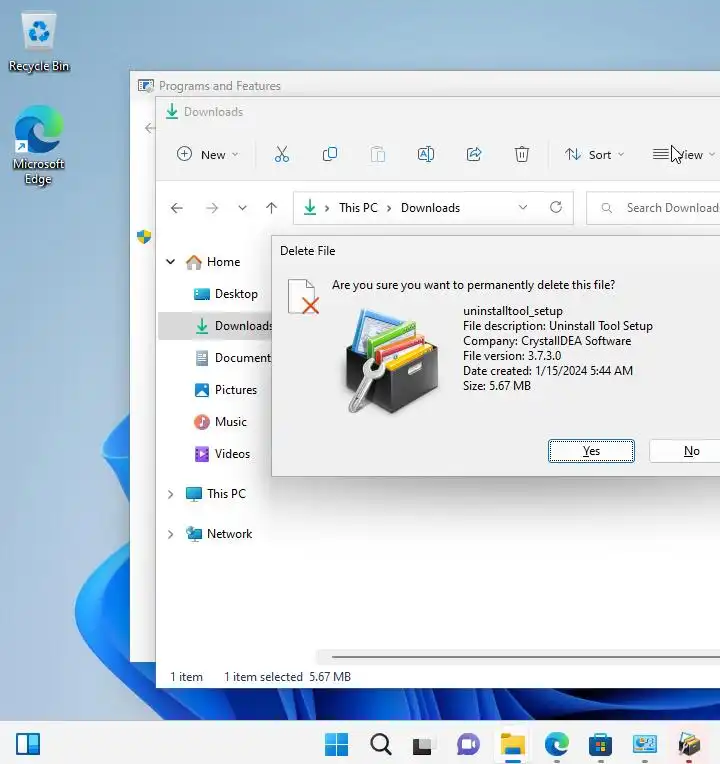The width and height of the screenshot is (720, 764).
Task: Select Videos in navigation pane
Action: click(222, 454)
